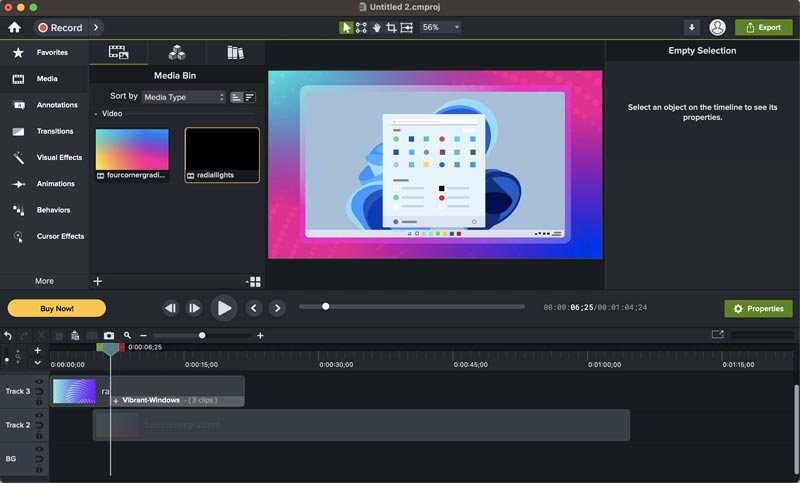Open the Record options arrow

click(x=96, y=28)
